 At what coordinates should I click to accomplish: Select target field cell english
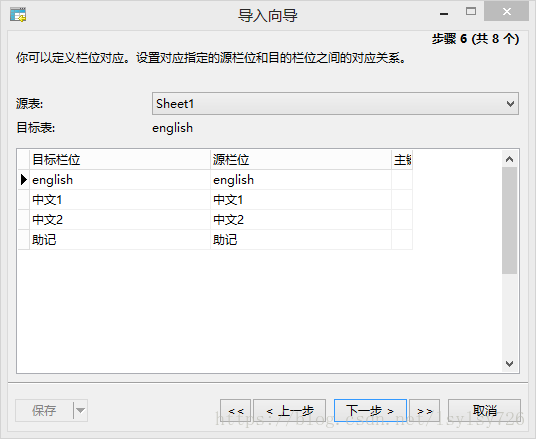click(x=120, y=180)
